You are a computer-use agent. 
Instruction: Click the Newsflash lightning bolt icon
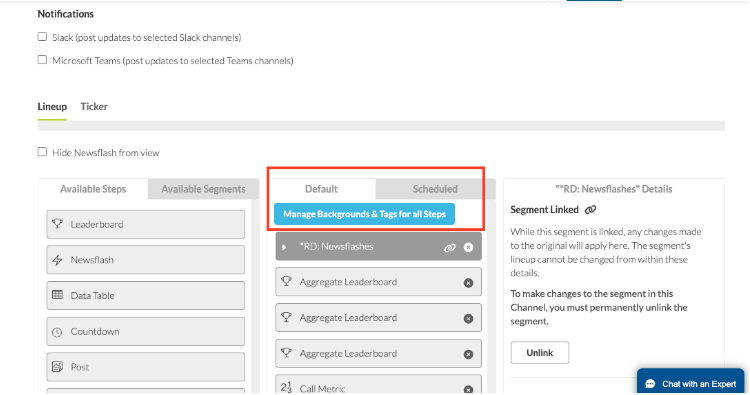(57, 260)
